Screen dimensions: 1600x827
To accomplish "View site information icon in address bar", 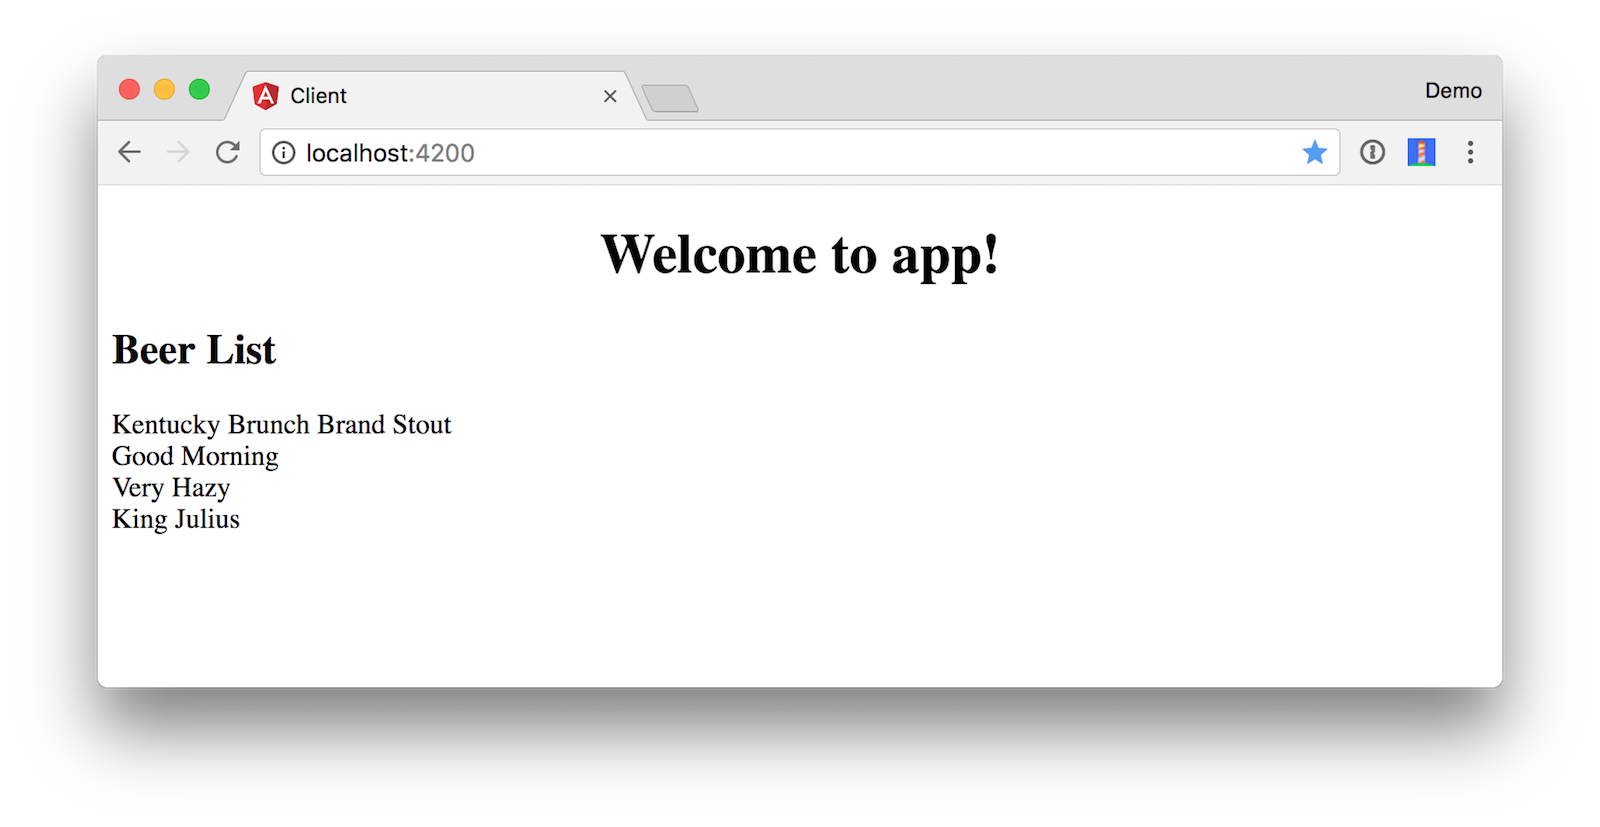I will point(284,153).
